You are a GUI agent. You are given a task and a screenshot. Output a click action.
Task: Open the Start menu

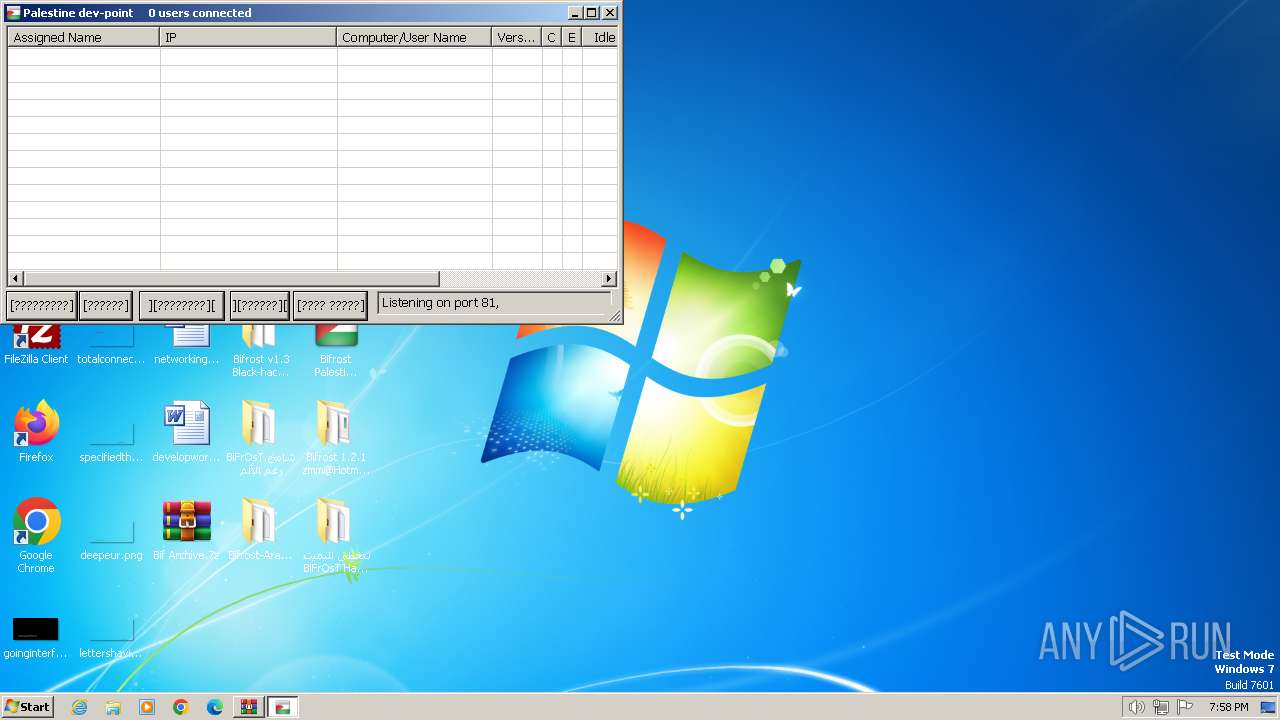[28, 707]
